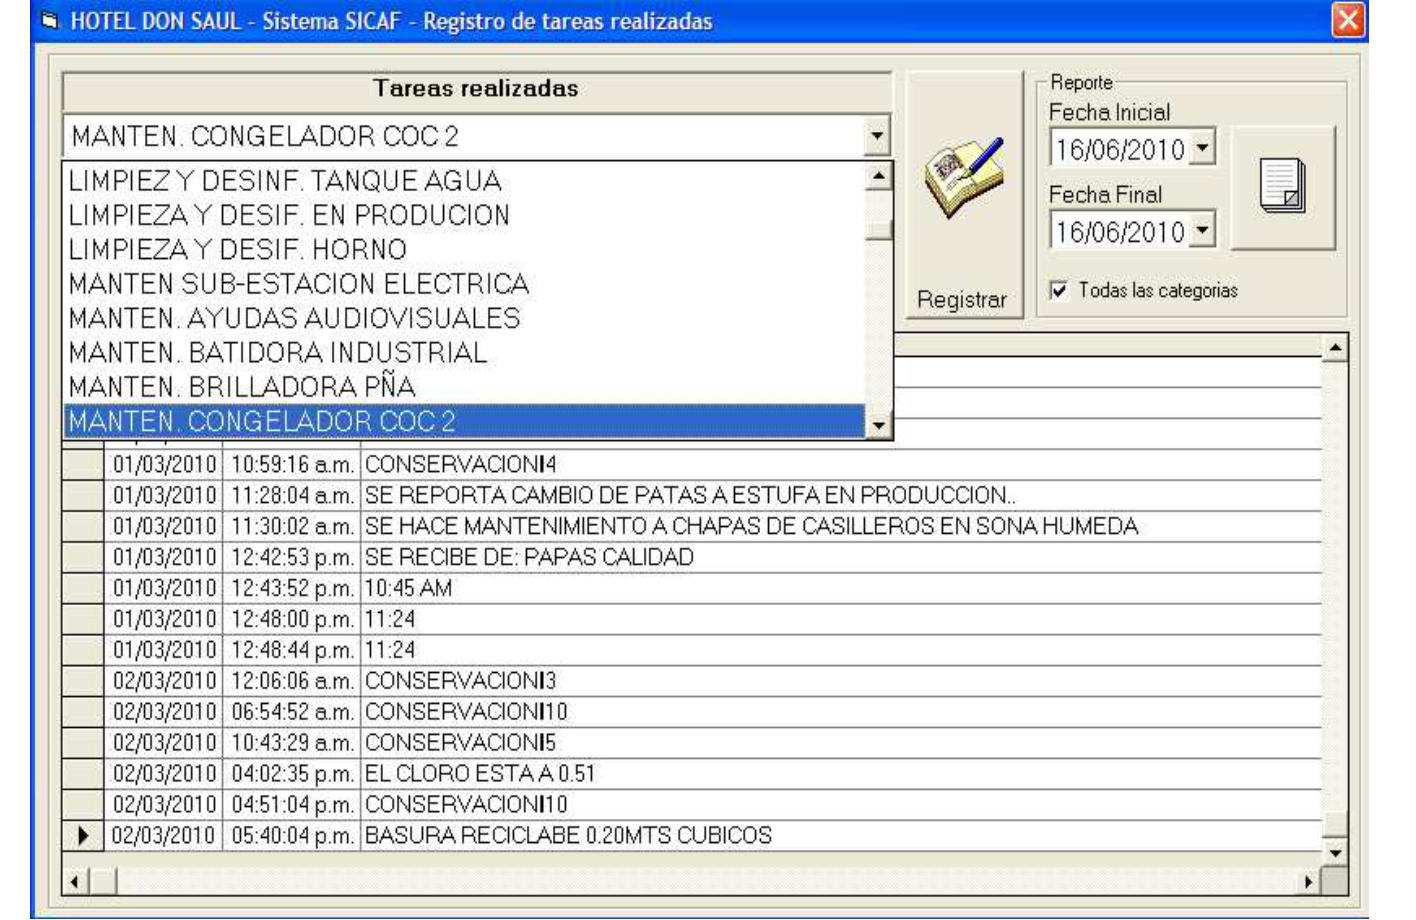Open the Fecha Final date dropdown

click(x=1203, y=232)
